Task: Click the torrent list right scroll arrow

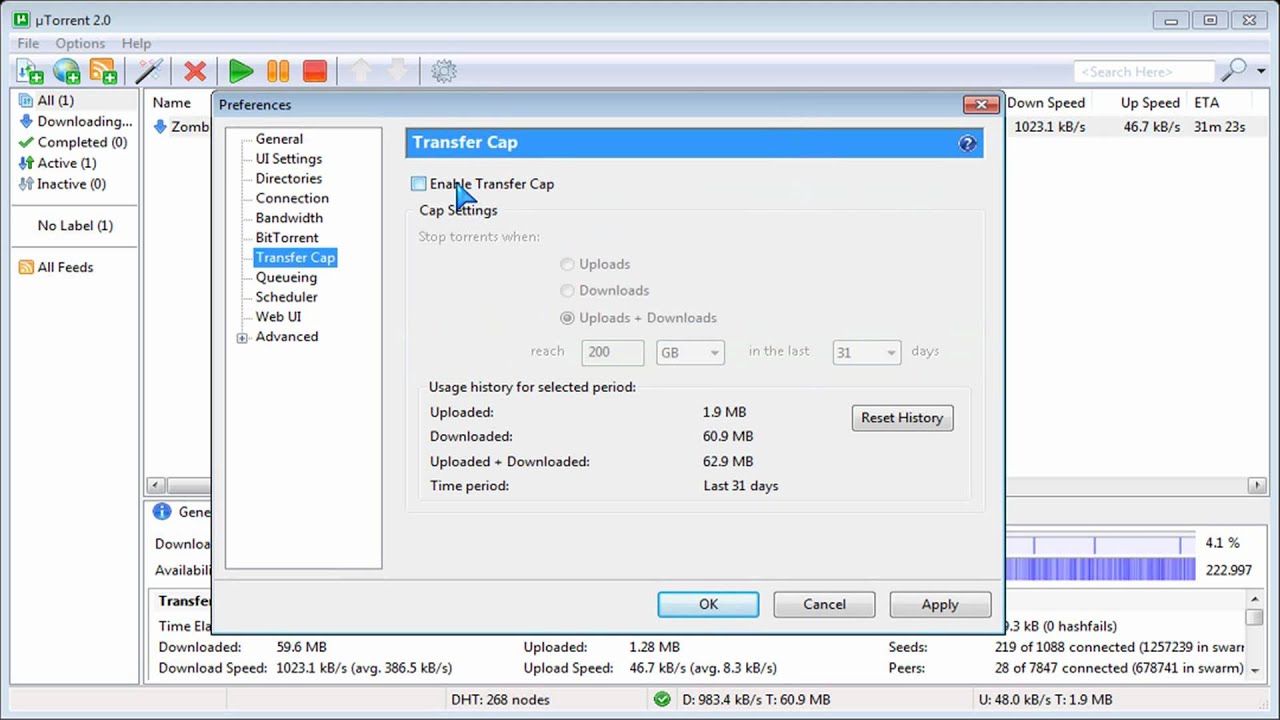Action: coord(1257,485)
